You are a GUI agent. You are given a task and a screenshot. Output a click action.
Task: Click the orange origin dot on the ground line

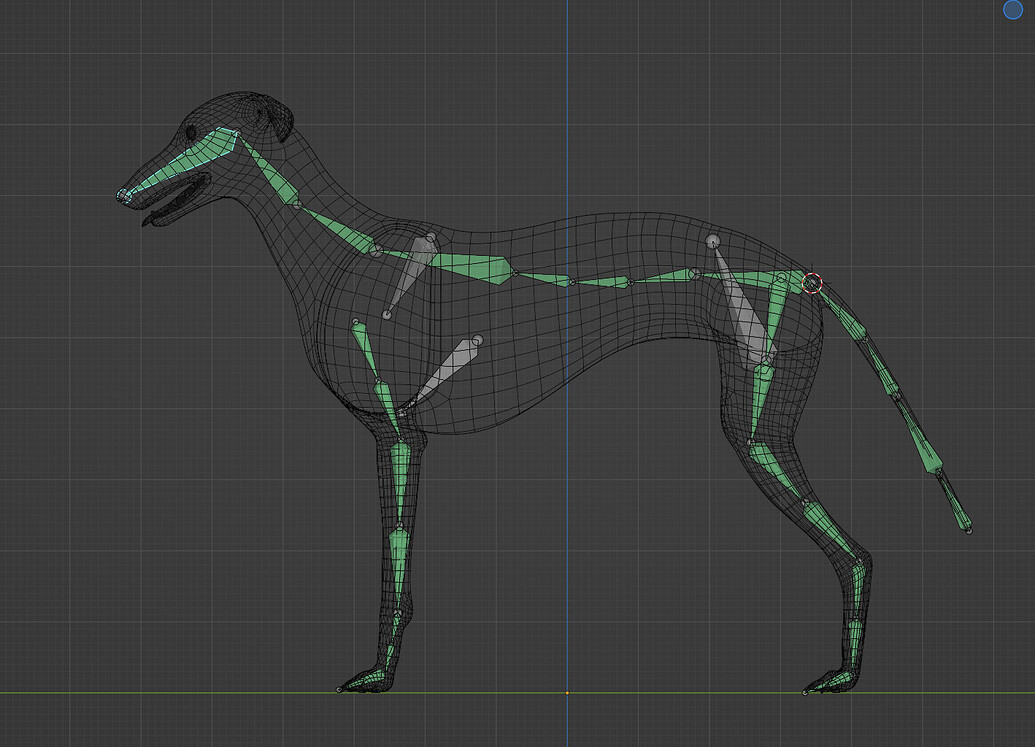[567, 692]
